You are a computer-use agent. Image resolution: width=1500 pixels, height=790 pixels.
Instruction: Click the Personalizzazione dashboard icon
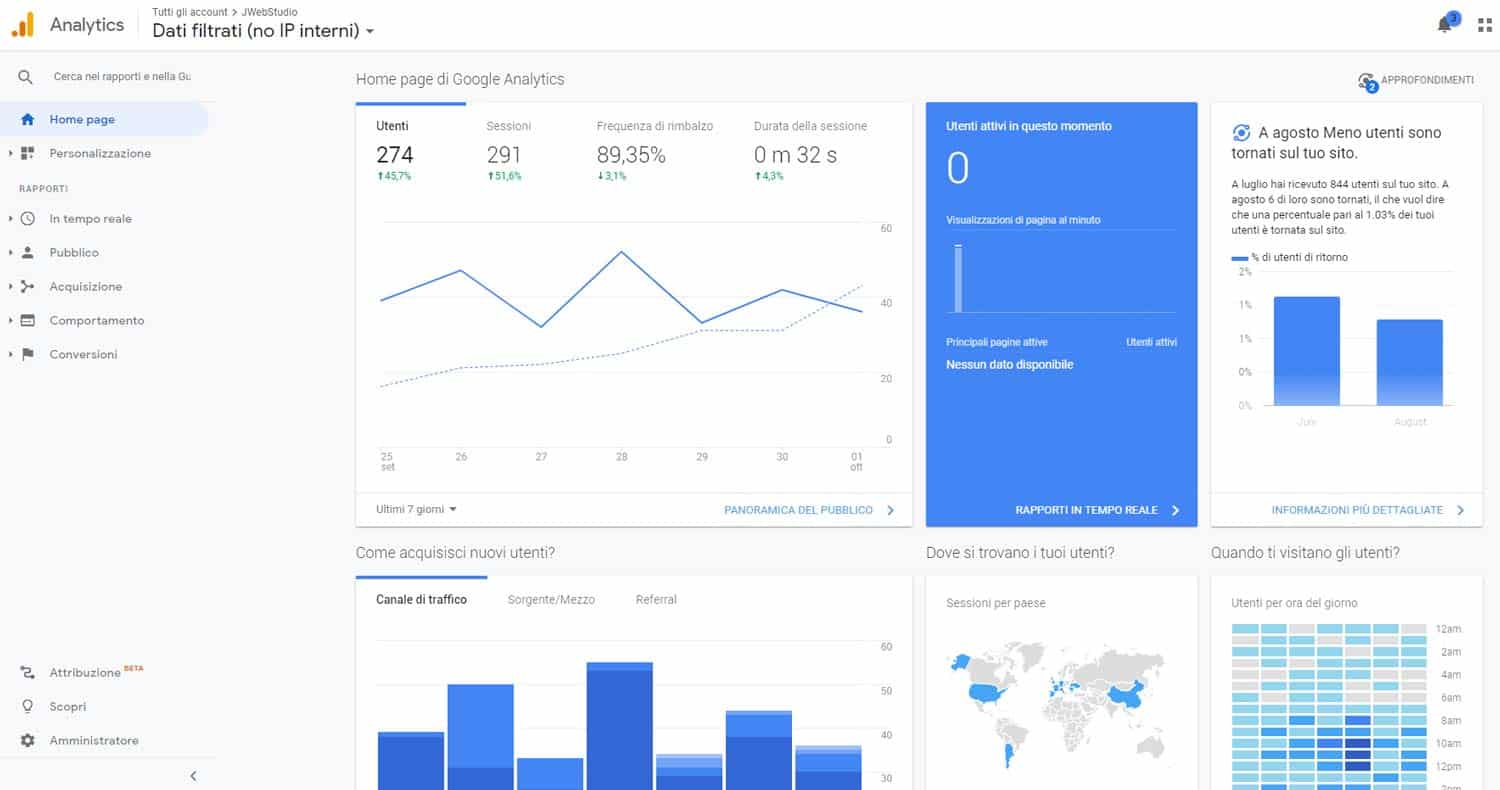27,153
